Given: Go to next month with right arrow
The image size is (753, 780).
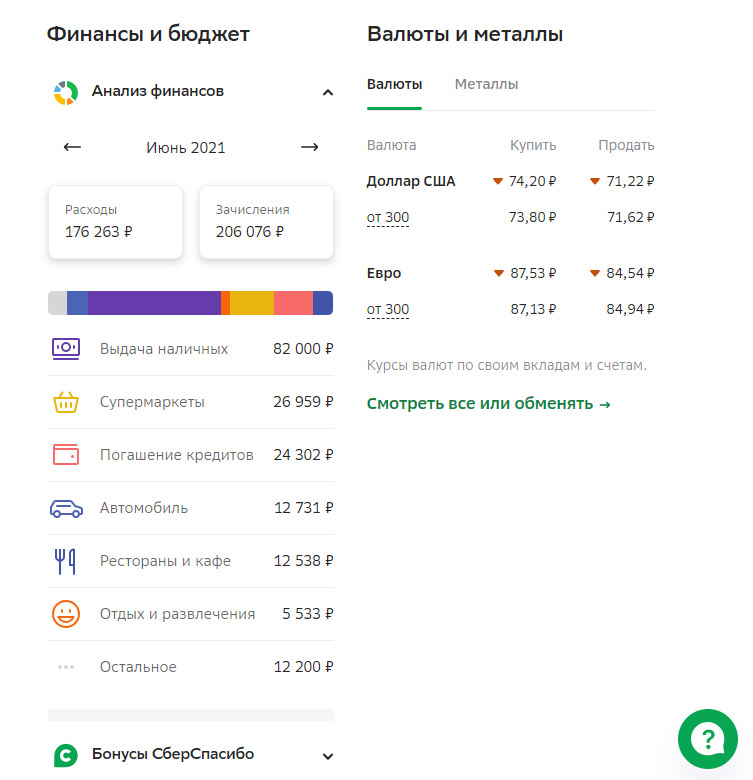Looking at the screenshot, I should point(310,147).
